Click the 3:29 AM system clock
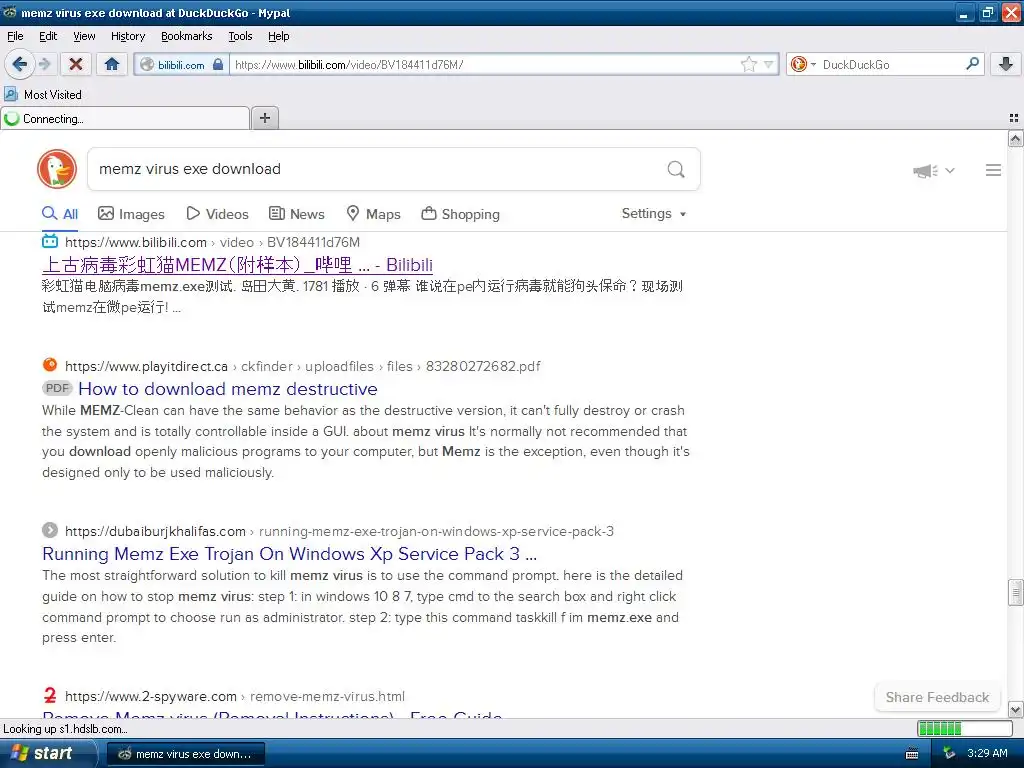 (x=987, y=754)
